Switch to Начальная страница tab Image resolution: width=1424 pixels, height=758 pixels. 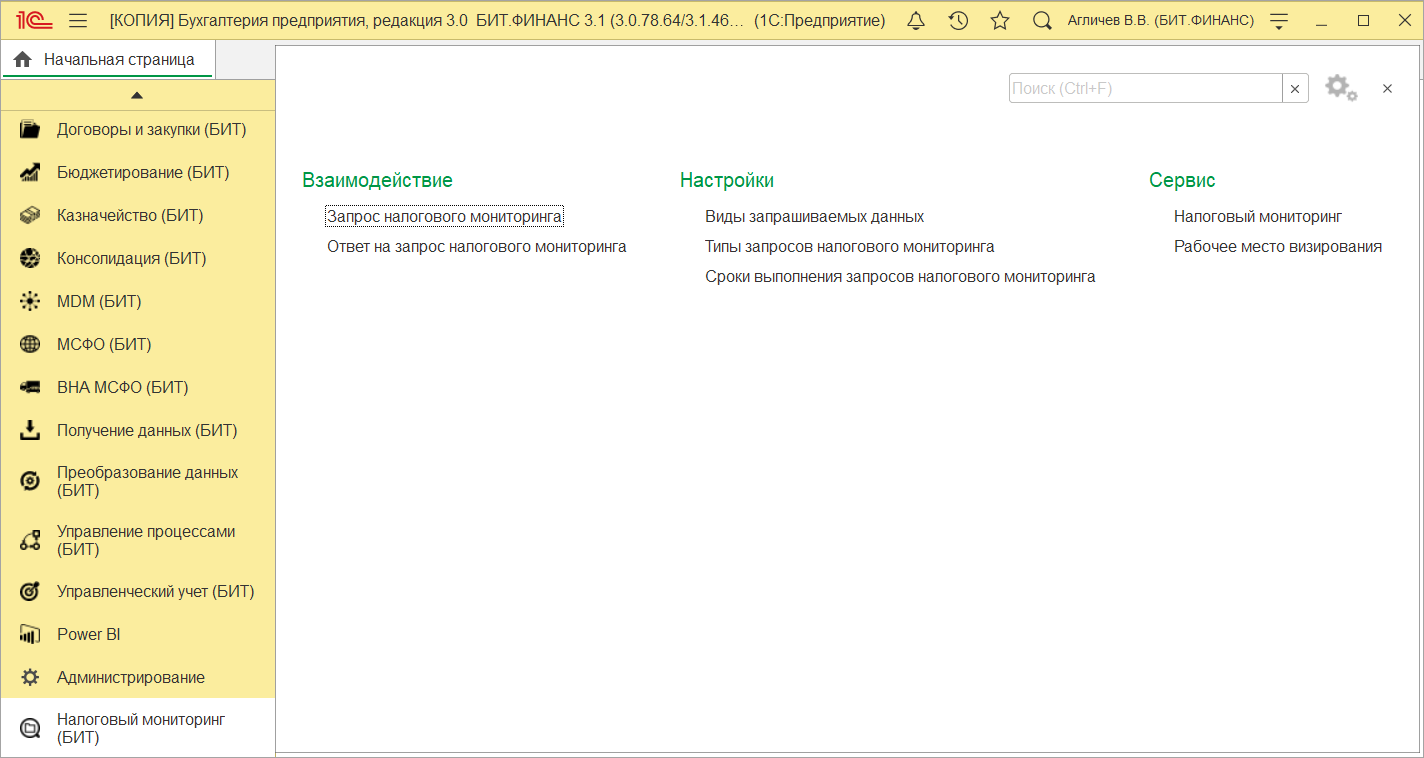pyautogui.click(x=108, y=60)
